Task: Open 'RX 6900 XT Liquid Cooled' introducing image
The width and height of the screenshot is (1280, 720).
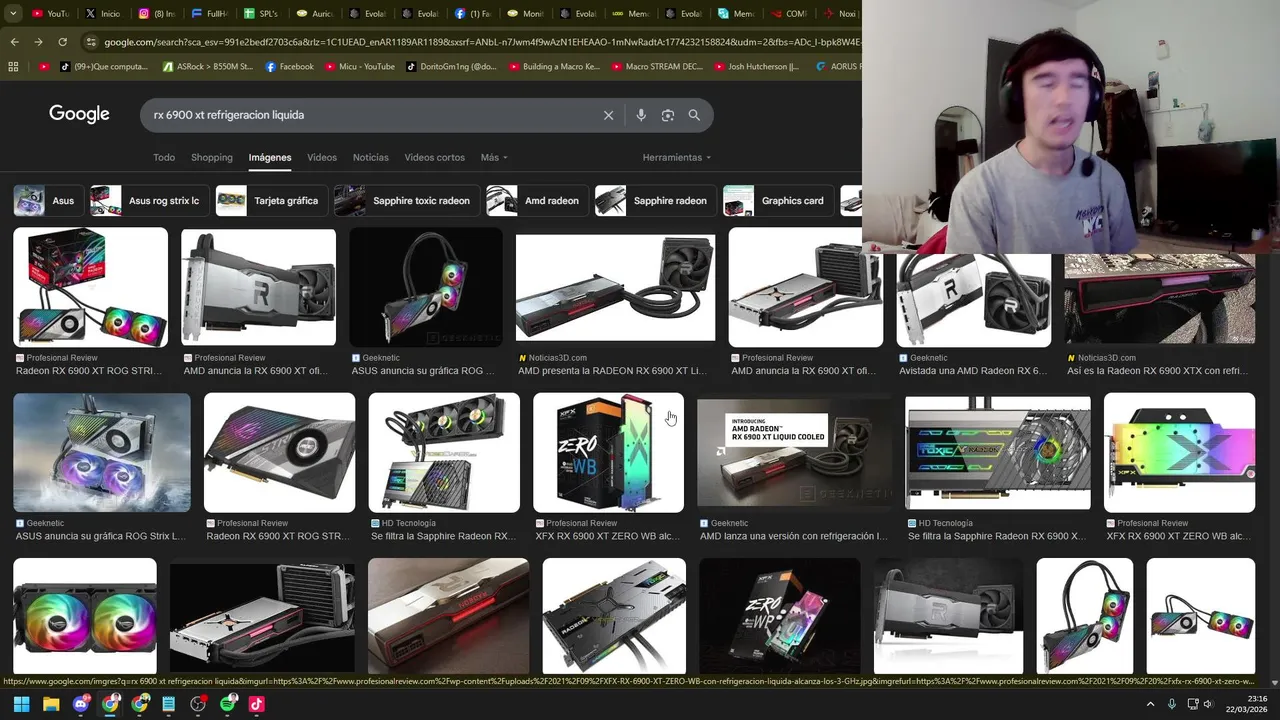Action: point(794,453)
